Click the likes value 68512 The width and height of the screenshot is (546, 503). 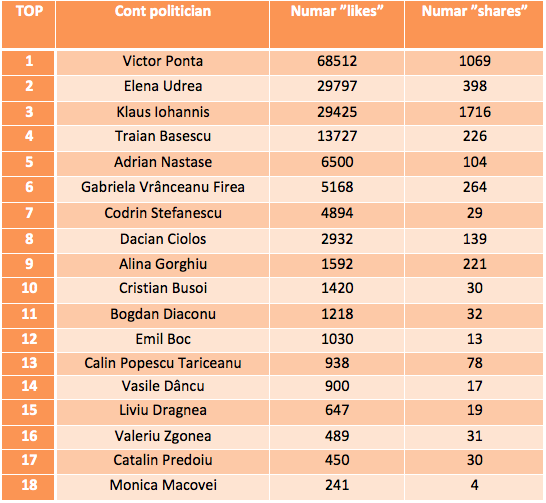(x=337, y=63)
